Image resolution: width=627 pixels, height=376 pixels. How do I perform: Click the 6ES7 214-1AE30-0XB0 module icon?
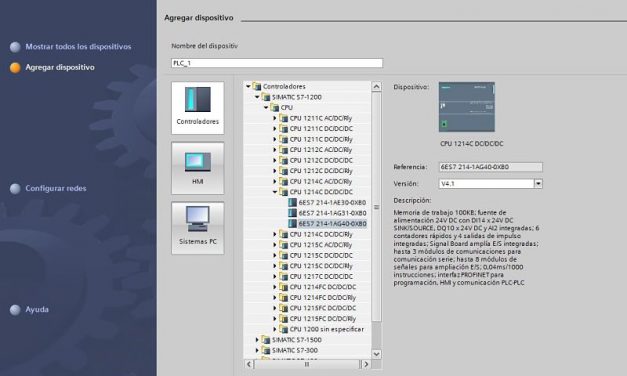[x=292, y=202]
